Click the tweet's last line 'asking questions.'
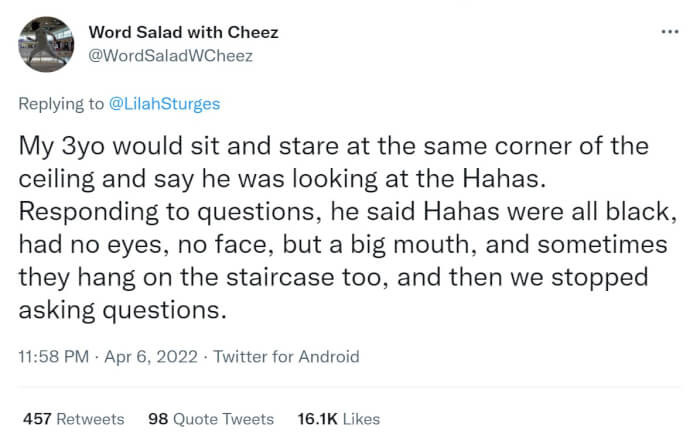Screen dimensions: 700x448 122,310
